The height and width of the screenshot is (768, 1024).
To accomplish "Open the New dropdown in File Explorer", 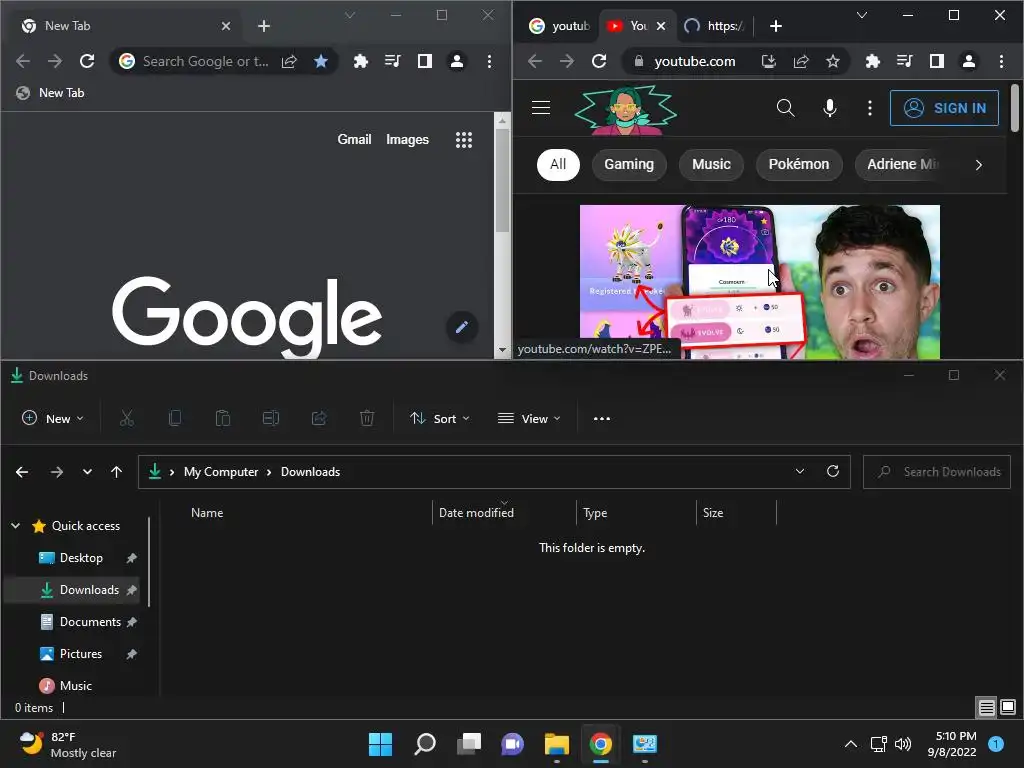I will tap(53, 419).
